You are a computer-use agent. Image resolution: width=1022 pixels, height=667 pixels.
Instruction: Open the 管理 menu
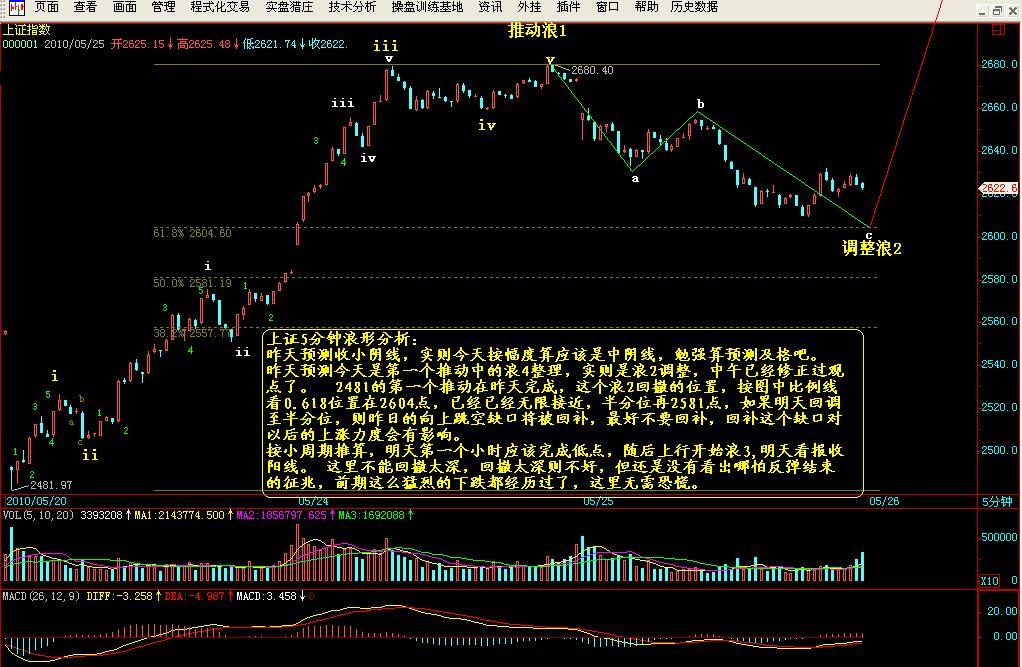pos(163,7)
